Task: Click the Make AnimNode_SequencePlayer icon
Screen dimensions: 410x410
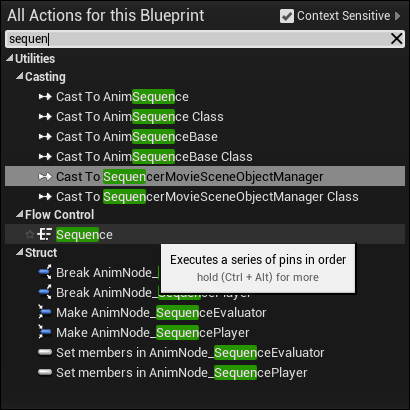Action: pos(45,333)
